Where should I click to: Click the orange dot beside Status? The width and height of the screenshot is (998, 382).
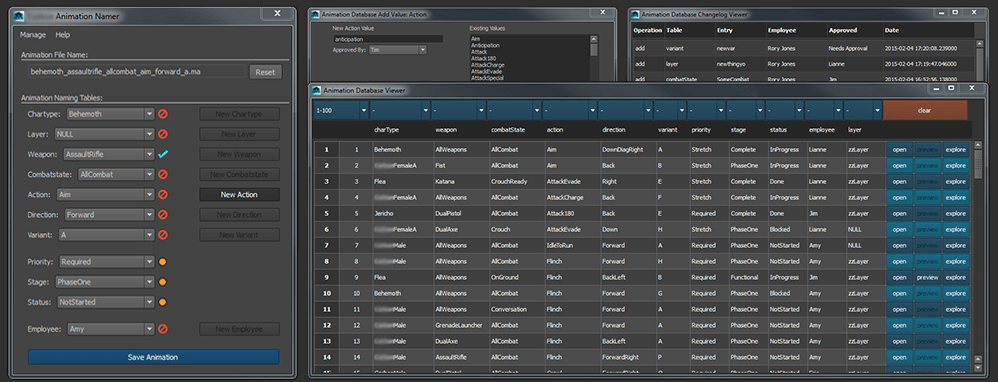[x=162, y=302]
